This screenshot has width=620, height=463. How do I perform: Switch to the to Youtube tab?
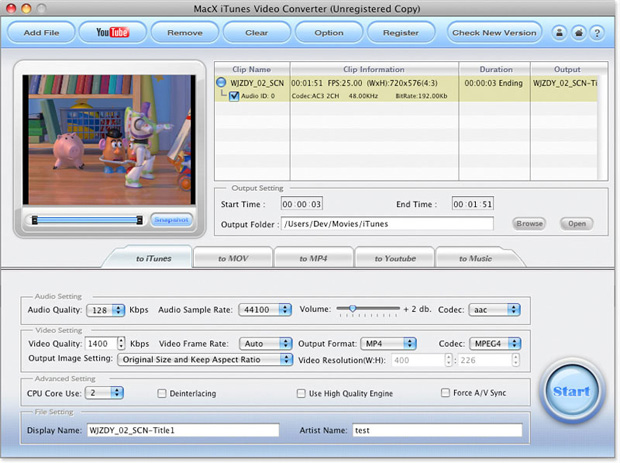(x=395, y=258)
